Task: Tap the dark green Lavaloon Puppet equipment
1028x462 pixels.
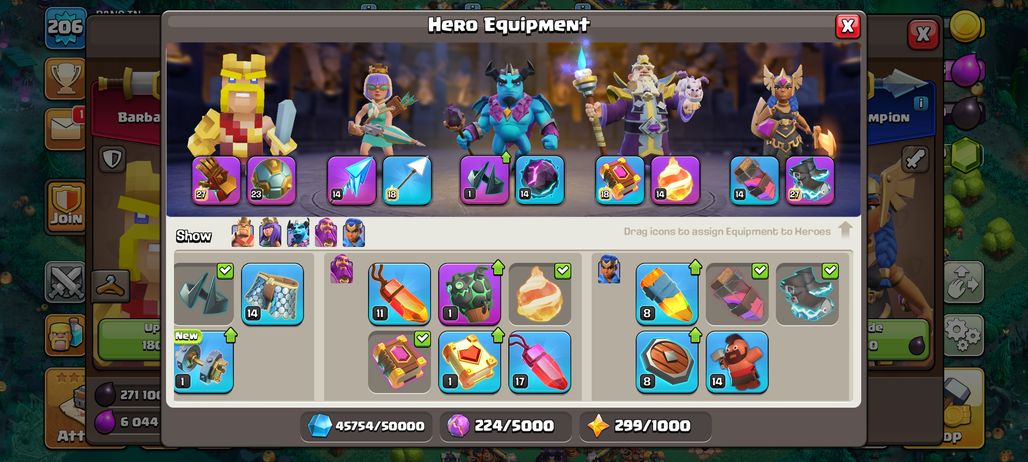Action: tap(469, 294)
